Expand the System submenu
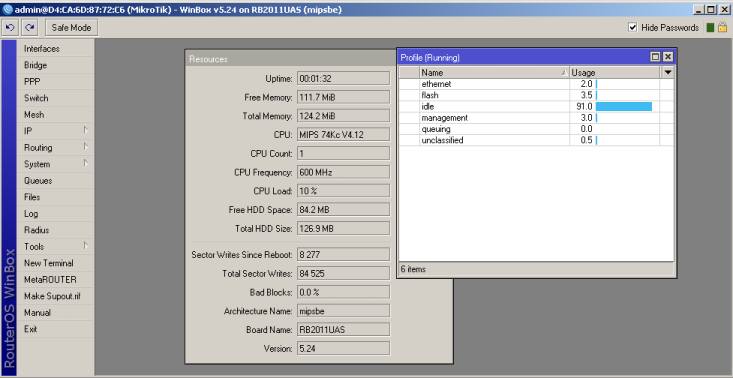733x378 pixels. (x=55, y=164)
